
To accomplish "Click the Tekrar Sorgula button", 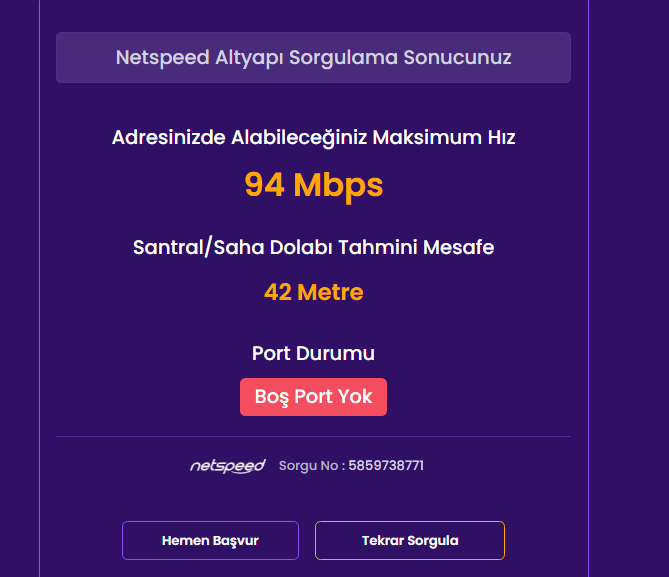I will pyautogui.click(x=409, y=541).
